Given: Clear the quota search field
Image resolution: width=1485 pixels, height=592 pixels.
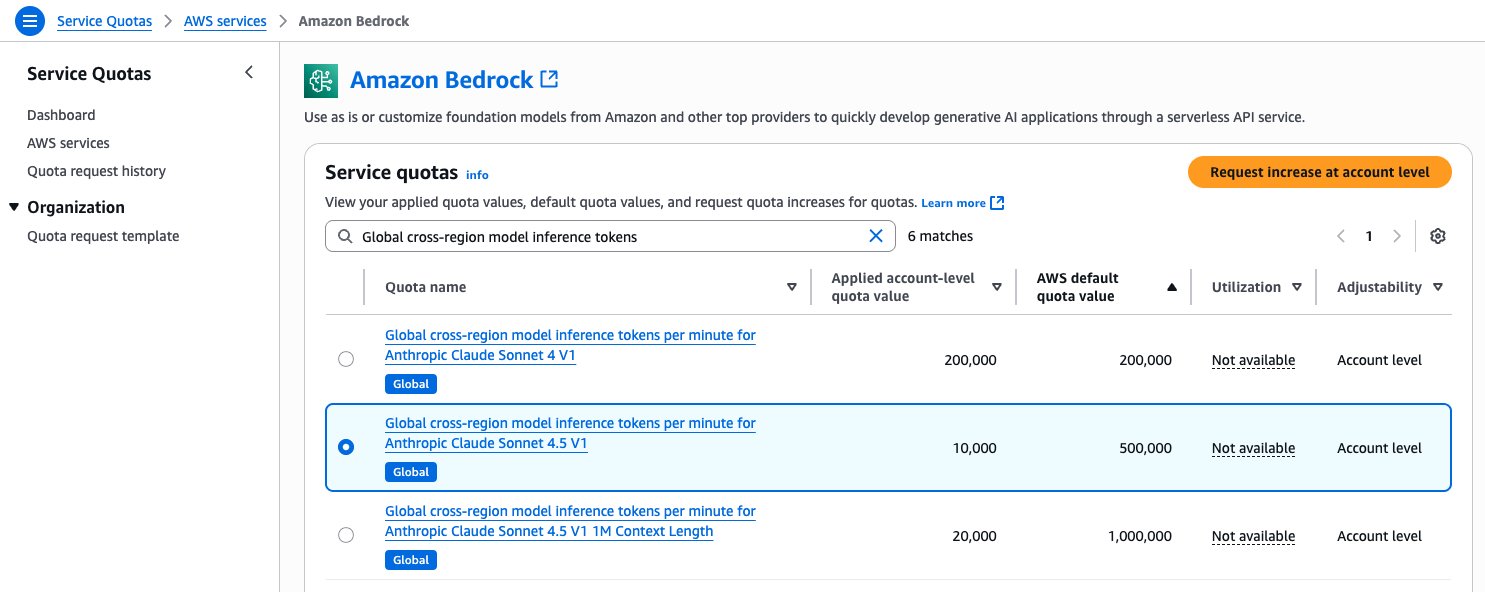Looking at the screenshot, I should click(875, 236).
